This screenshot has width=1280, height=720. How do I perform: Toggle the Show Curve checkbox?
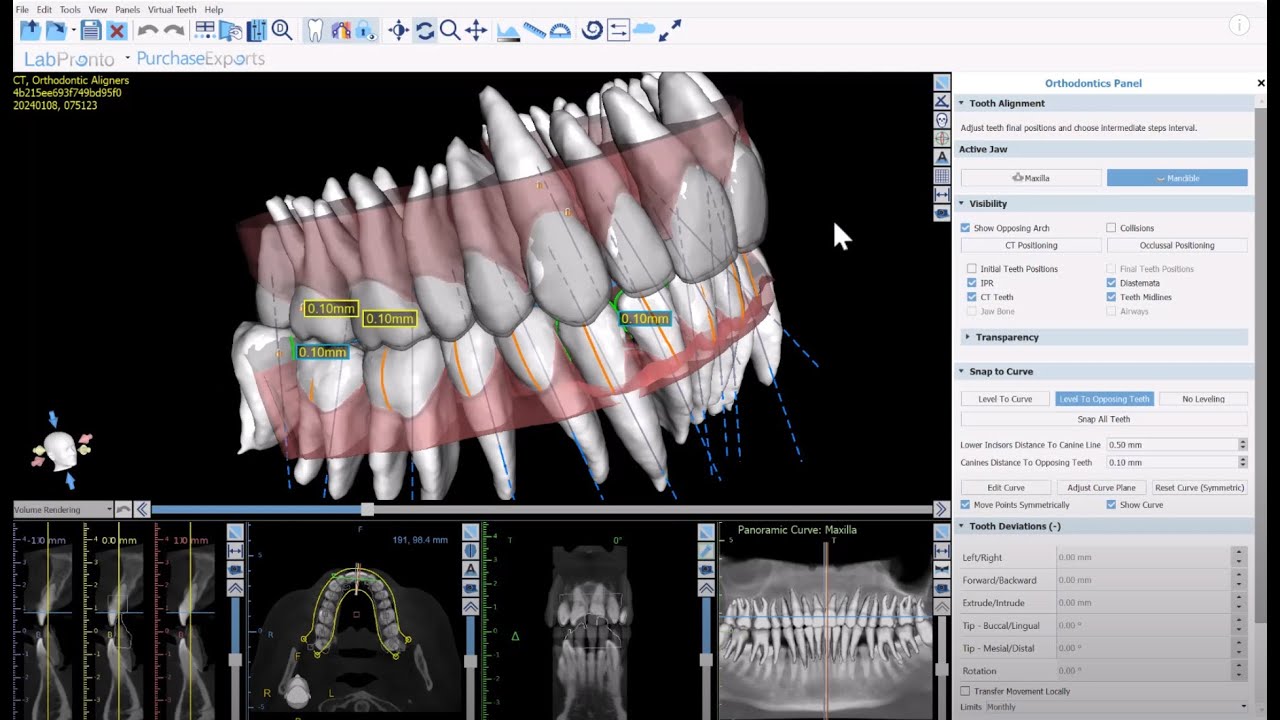click(x=1111, y=505)
